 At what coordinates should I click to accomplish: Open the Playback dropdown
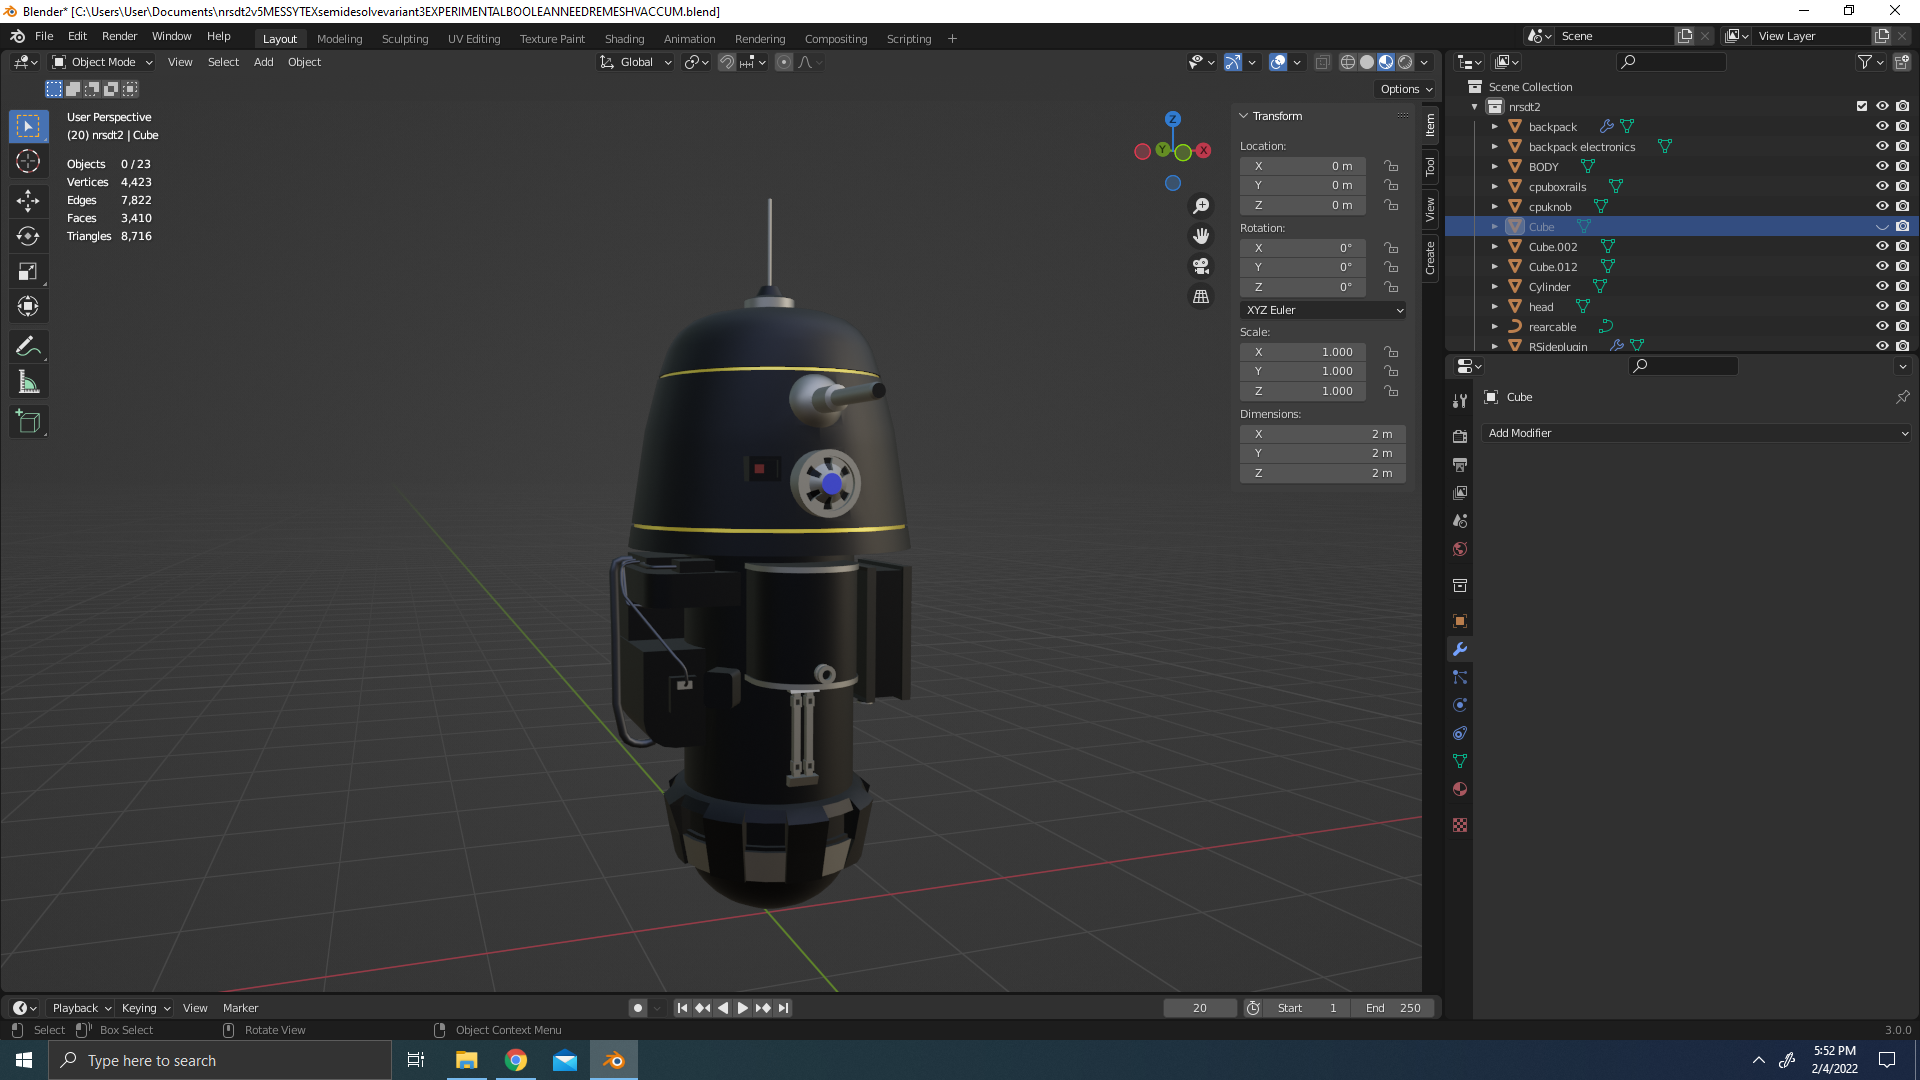click(81, 1008)
